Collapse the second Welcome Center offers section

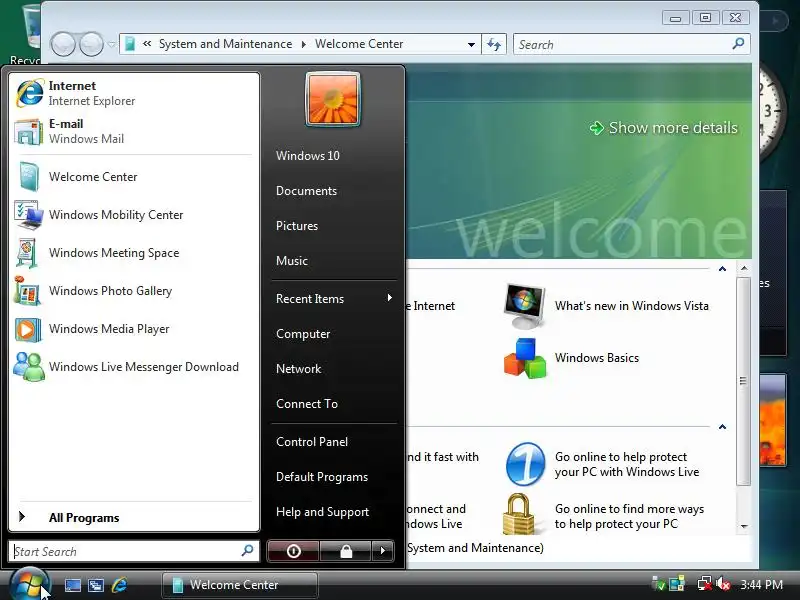[722, 427]
